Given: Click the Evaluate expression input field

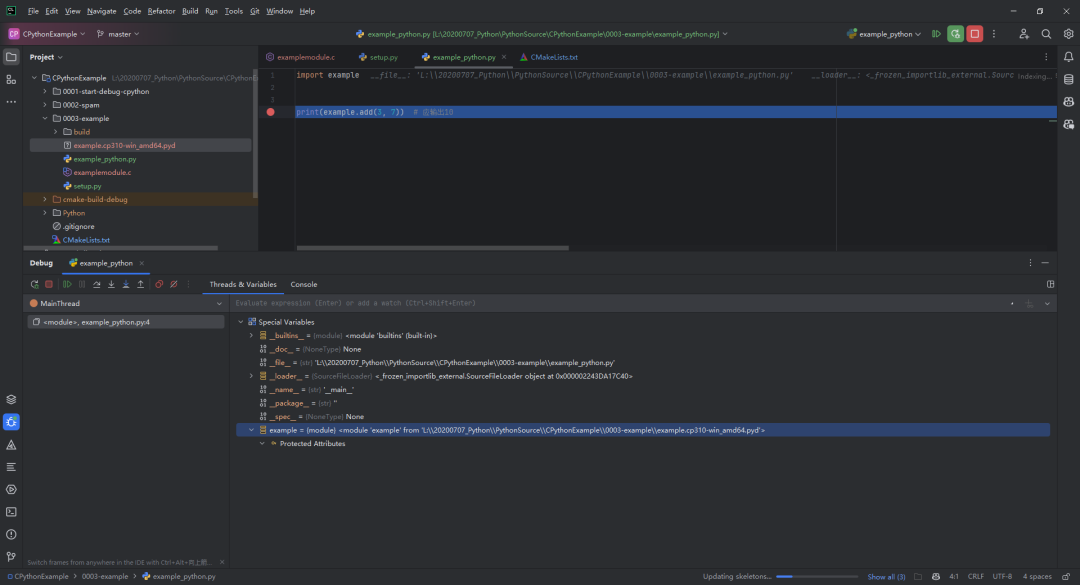Looking at the screenshot, I should click(x=620, y=303).
